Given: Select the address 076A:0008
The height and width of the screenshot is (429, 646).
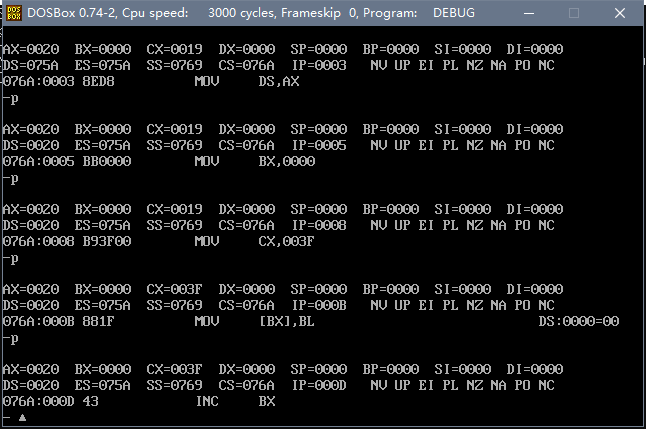Looking at the screenshot, I should [x=39, y=241].
